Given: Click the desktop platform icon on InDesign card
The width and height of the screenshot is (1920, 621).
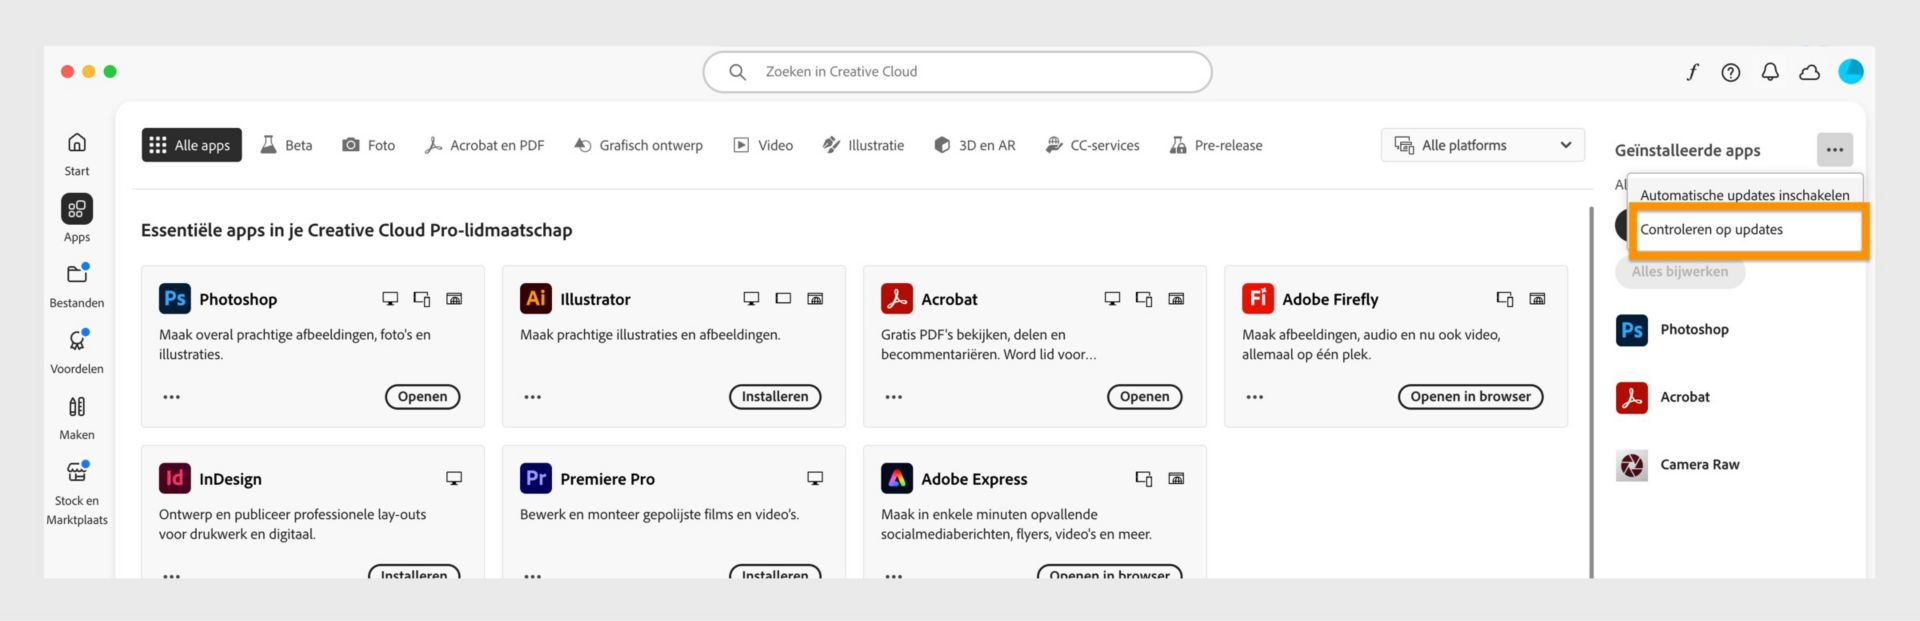Looking at the screenshot, I should click(454, 479).
